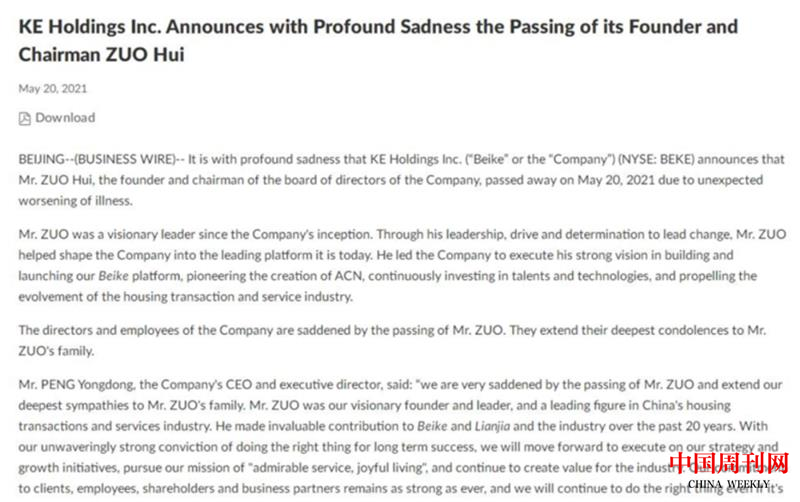
Task: Click the China Weekly red watermark logo
Action: click(729, 463)
